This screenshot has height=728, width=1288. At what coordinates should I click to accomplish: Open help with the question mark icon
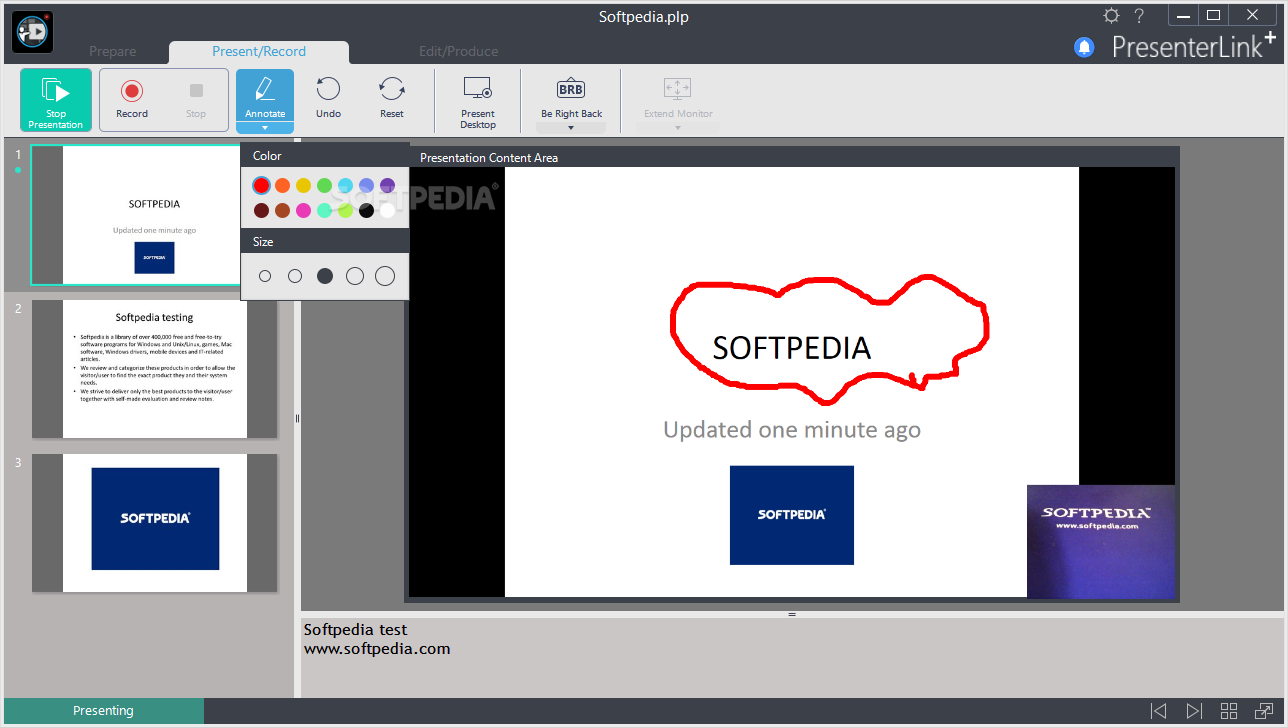click(1139, 16)
